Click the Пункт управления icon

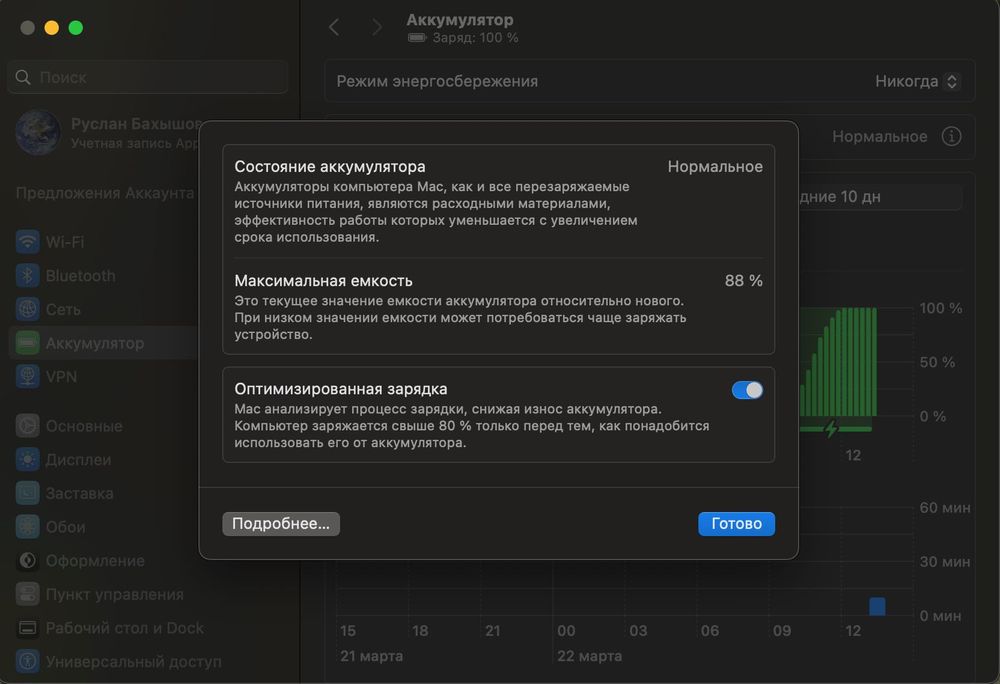pos(27,594)
